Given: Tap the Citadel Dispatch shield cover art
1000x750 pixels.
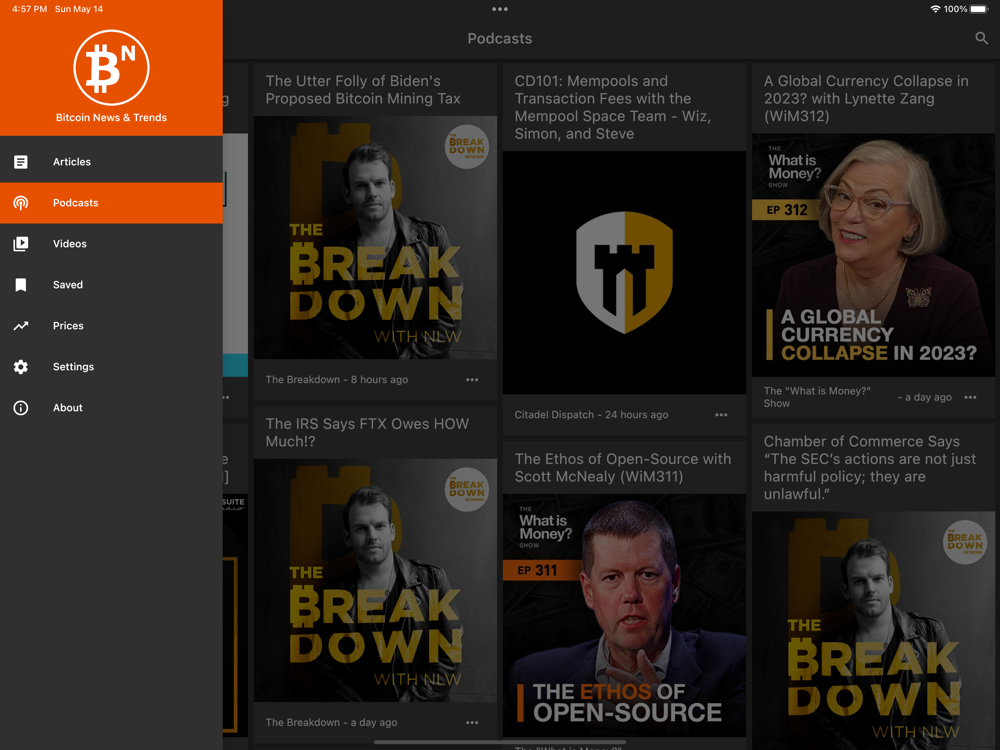Looking at the screenshot, I should (x=624, y=272).
